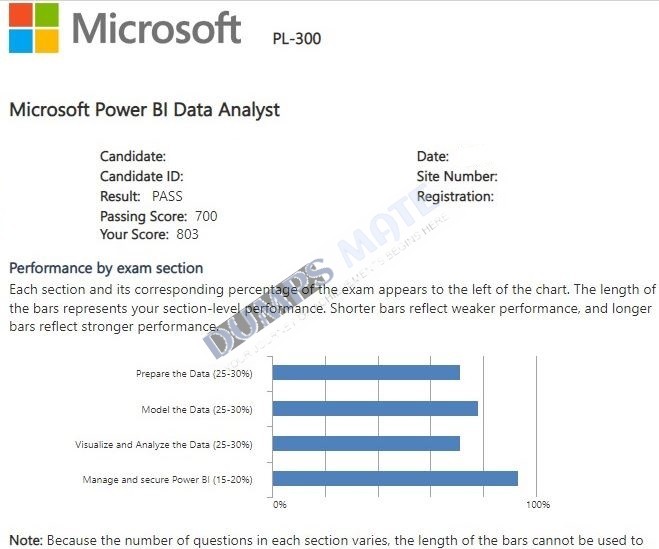Click the Microsoft wordmark text

(x=156, y=28)
